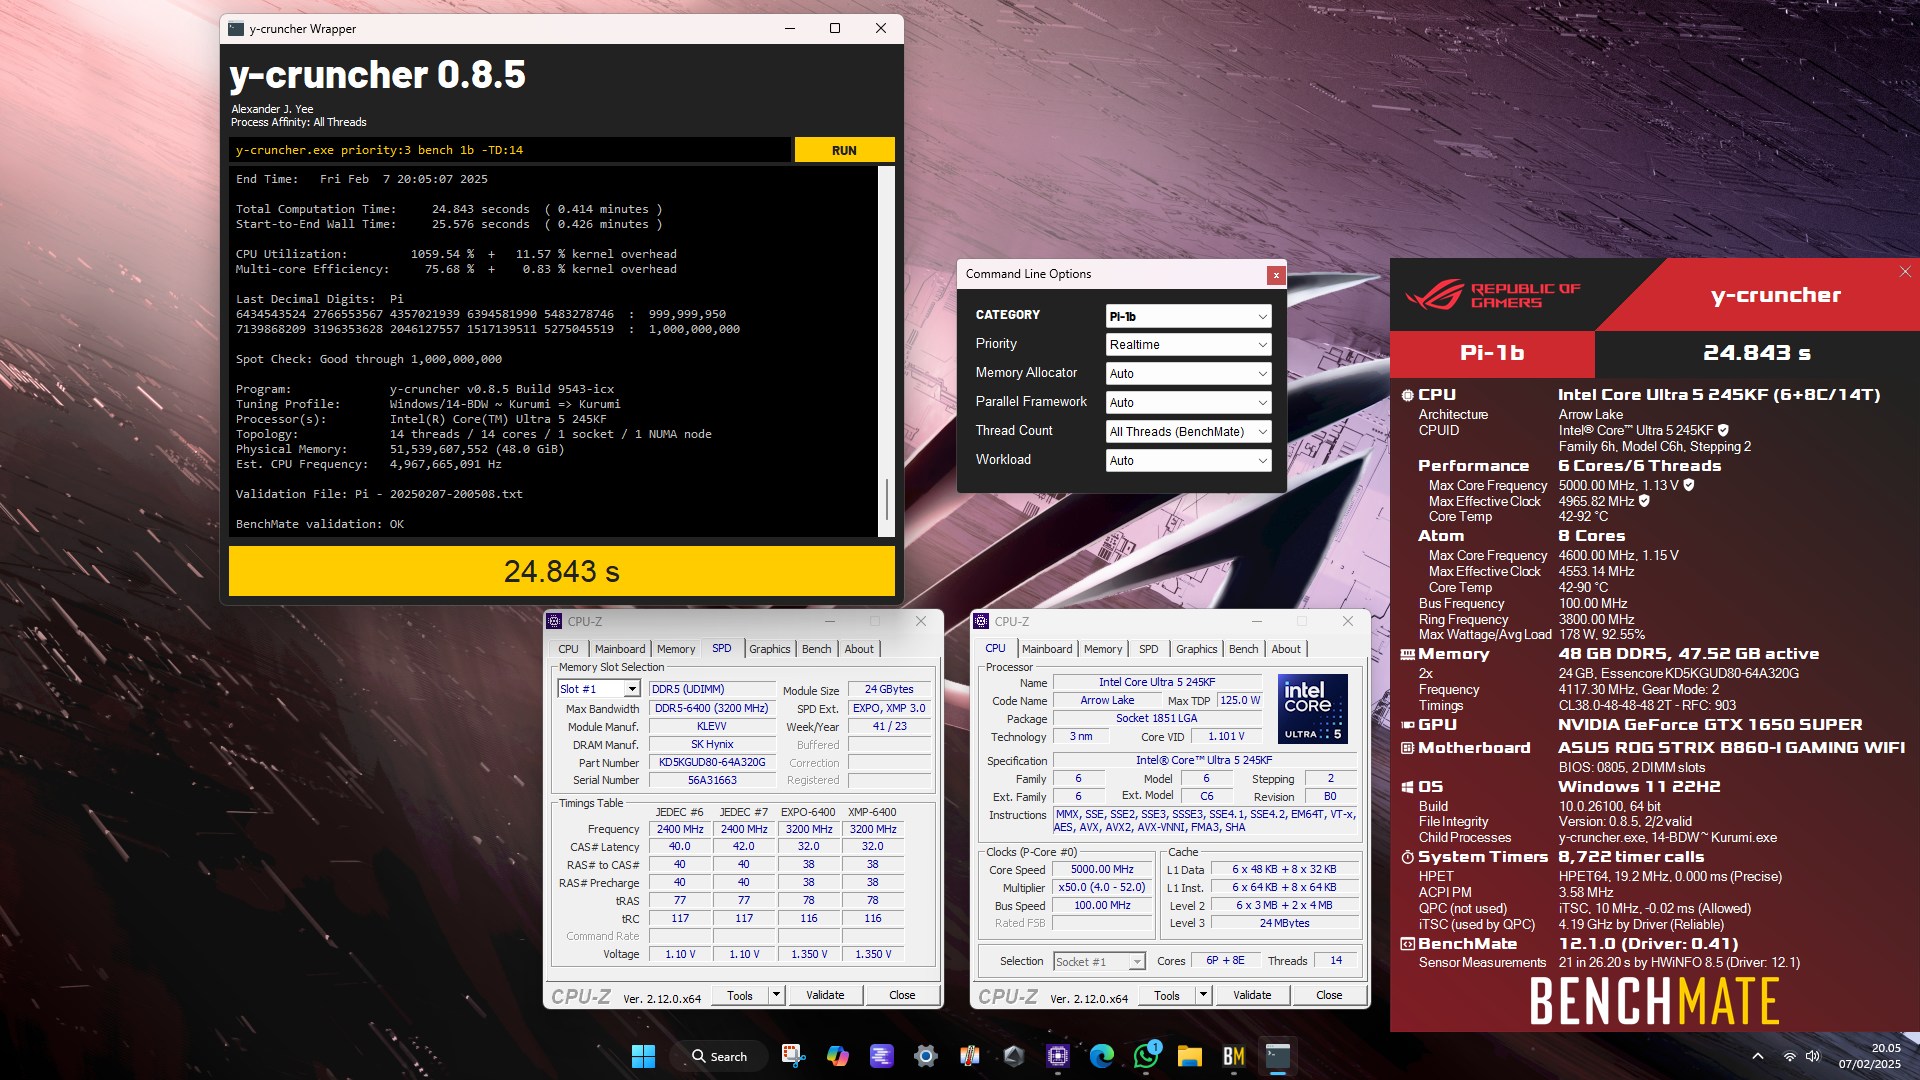Open the CATEGORY Pi-1b dropdown
The height and width of the screenshot is (1080, 1920).
1188,316
